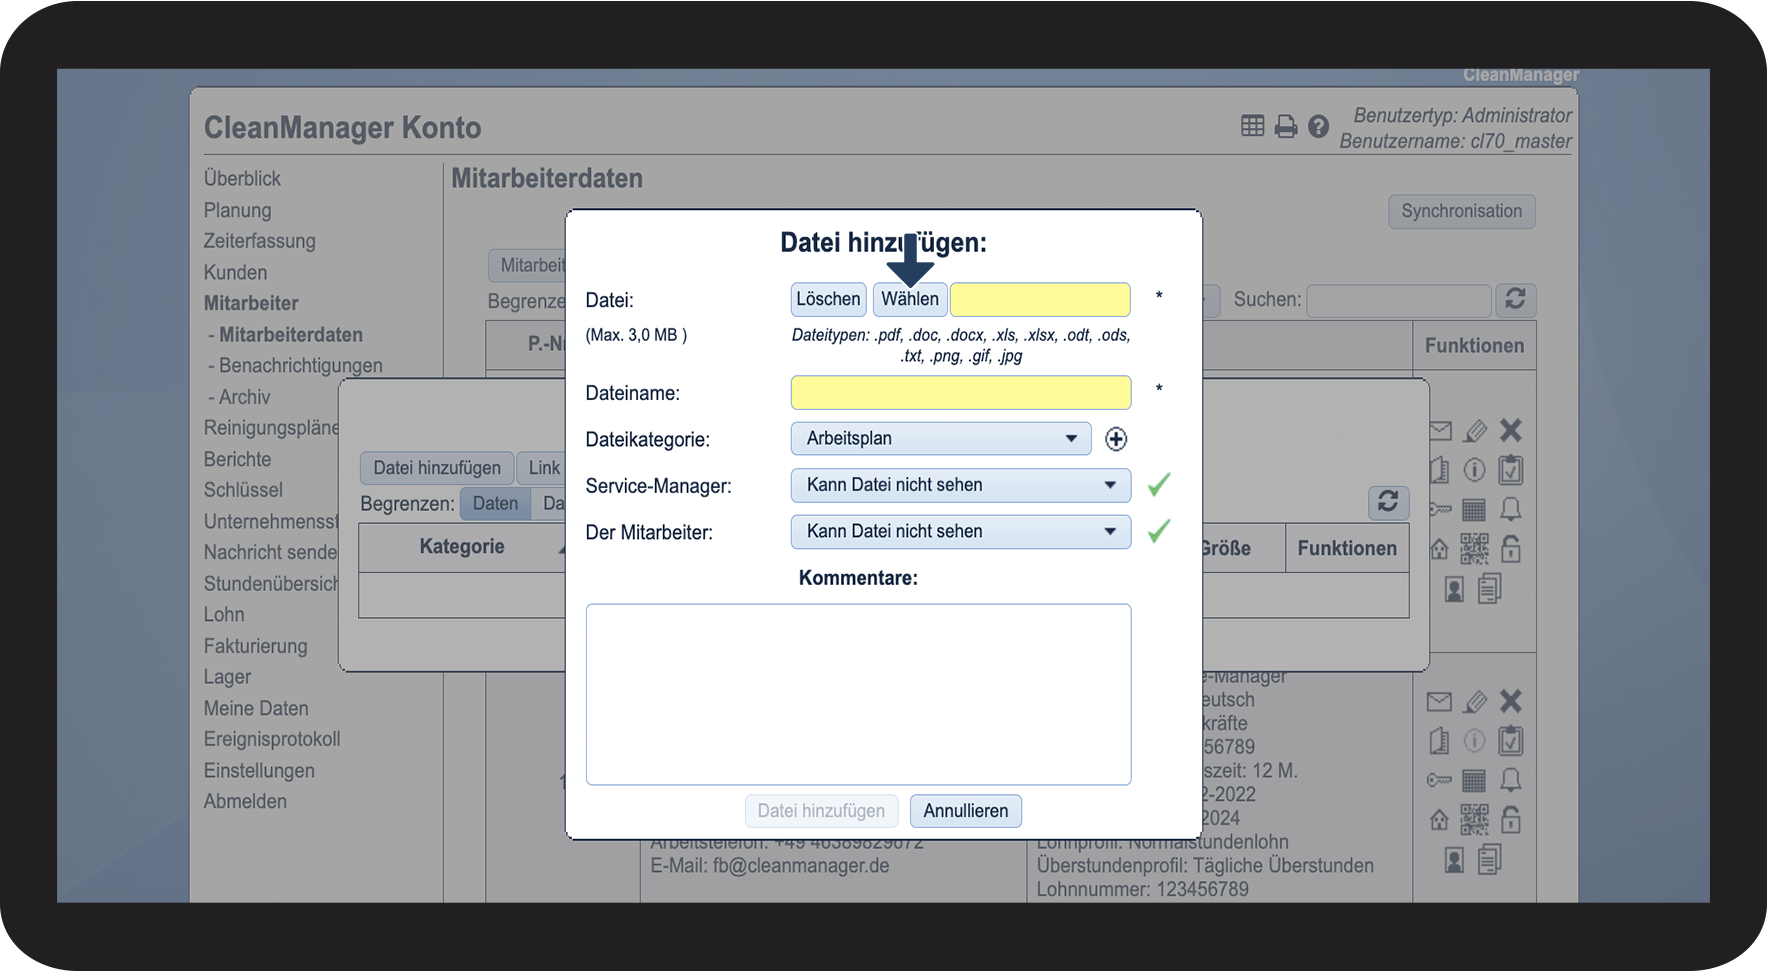Image resolution: width=1767 pixels, height=971 pixels.
Task: Open the Dateikategorie dropdown showing Arbeitsplan
Action: pos(940,439)
